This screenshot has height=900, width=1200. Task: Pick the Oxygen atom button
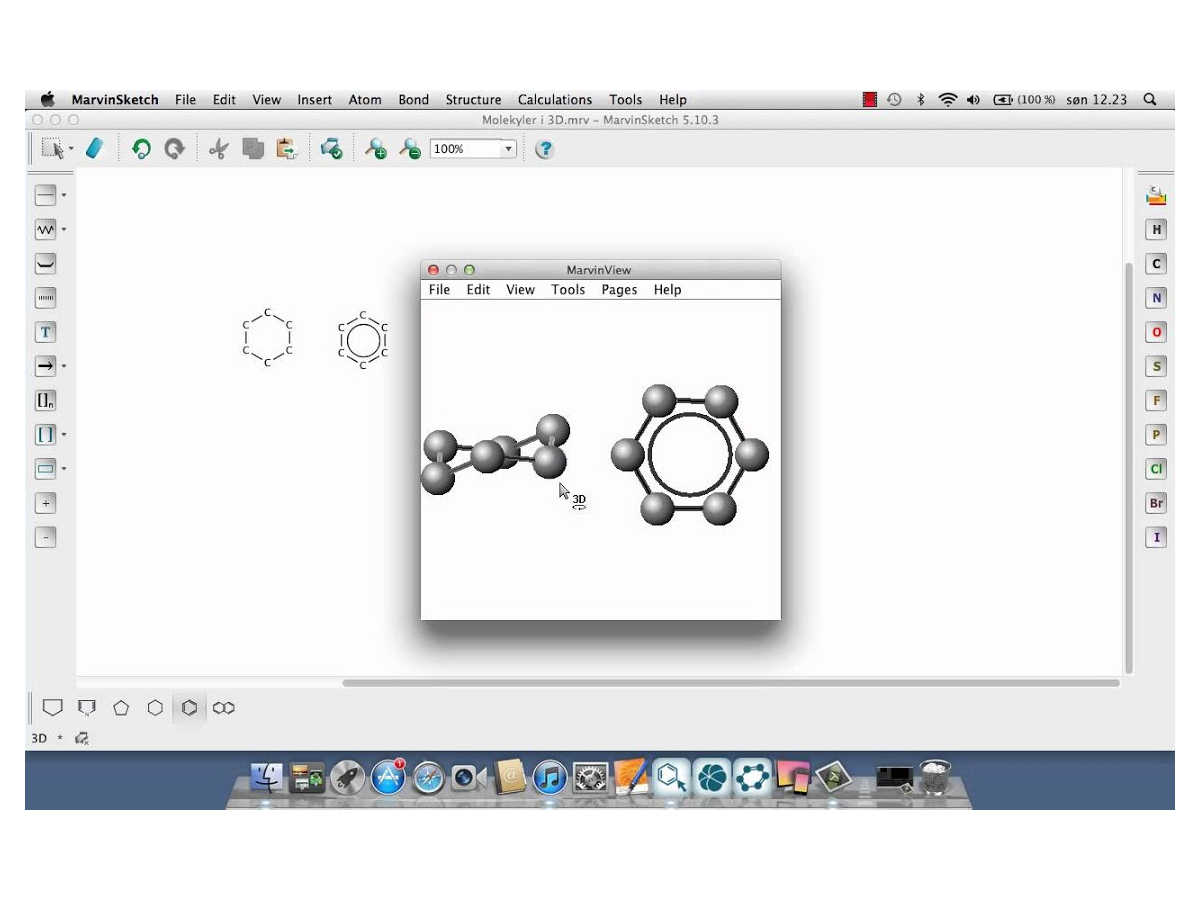[1156, 332]
